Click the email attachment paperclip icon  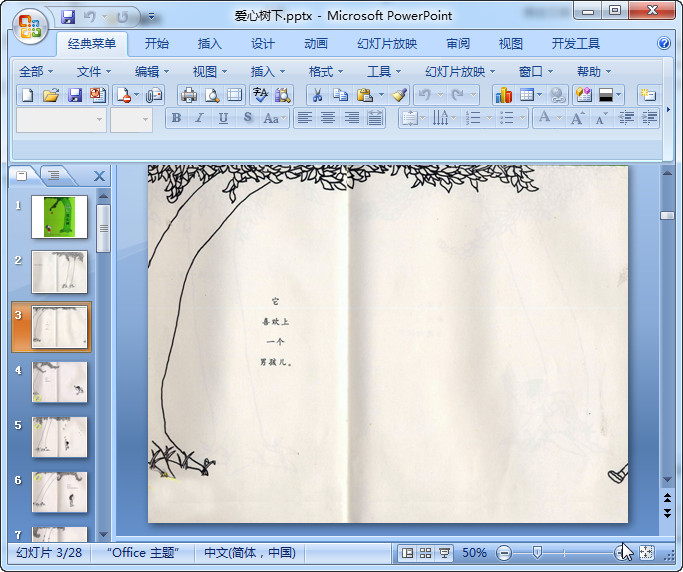click(153, 95)
